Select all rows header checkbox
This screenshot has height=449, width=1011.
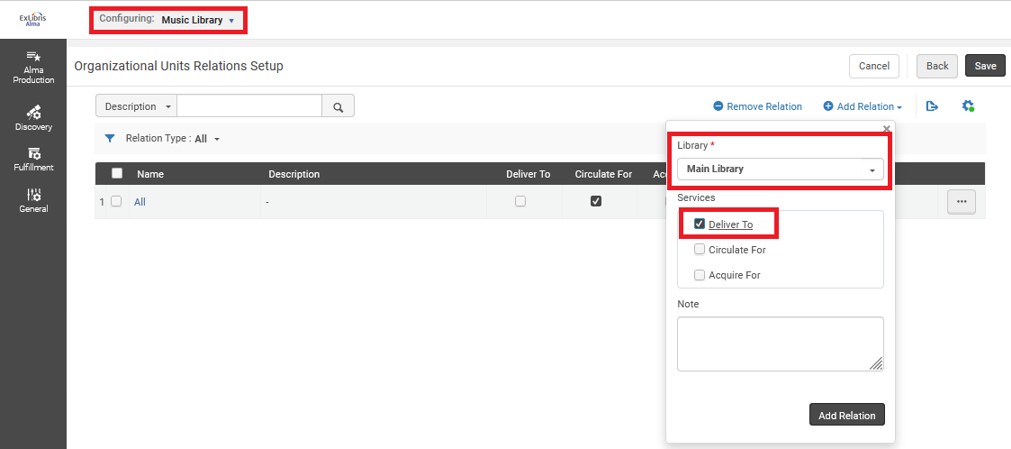coord(117,173)
